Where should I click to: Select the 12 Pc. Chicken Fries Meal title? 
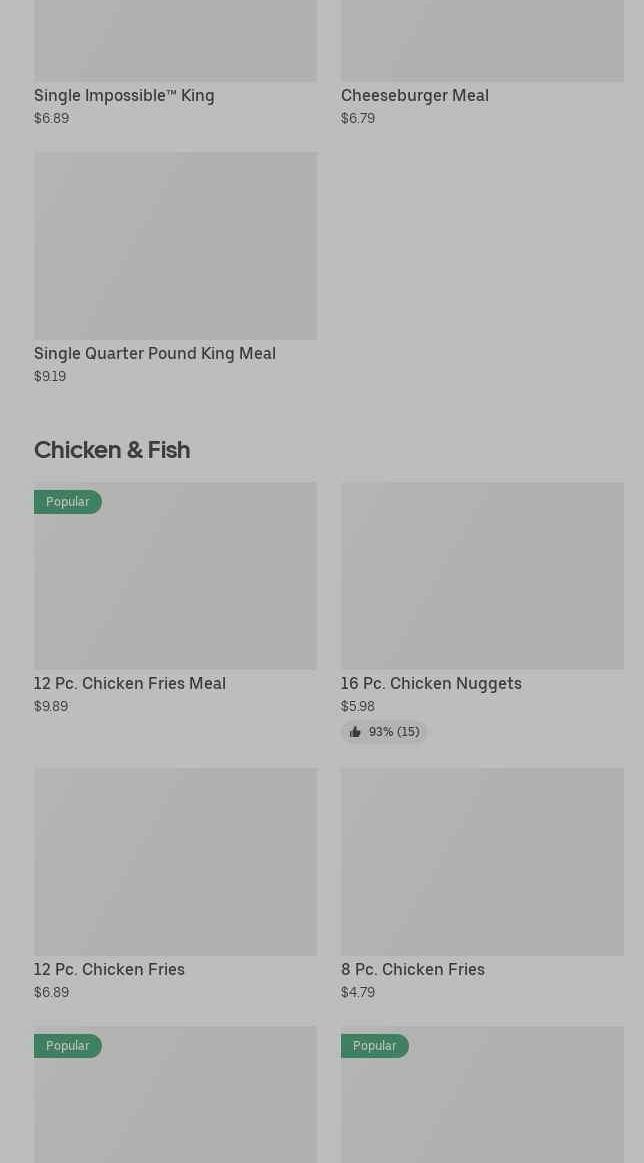(130, 684)
